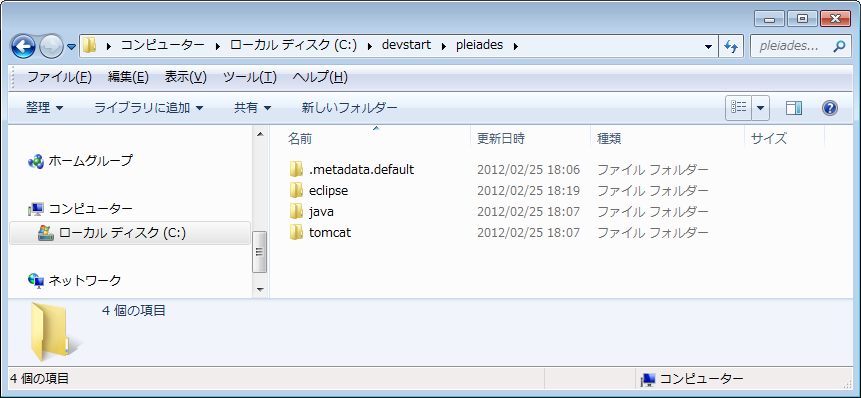
Task: Expand arrow after devstart breadcrumb
Action: pyautogui.click(x=444, y=46)
